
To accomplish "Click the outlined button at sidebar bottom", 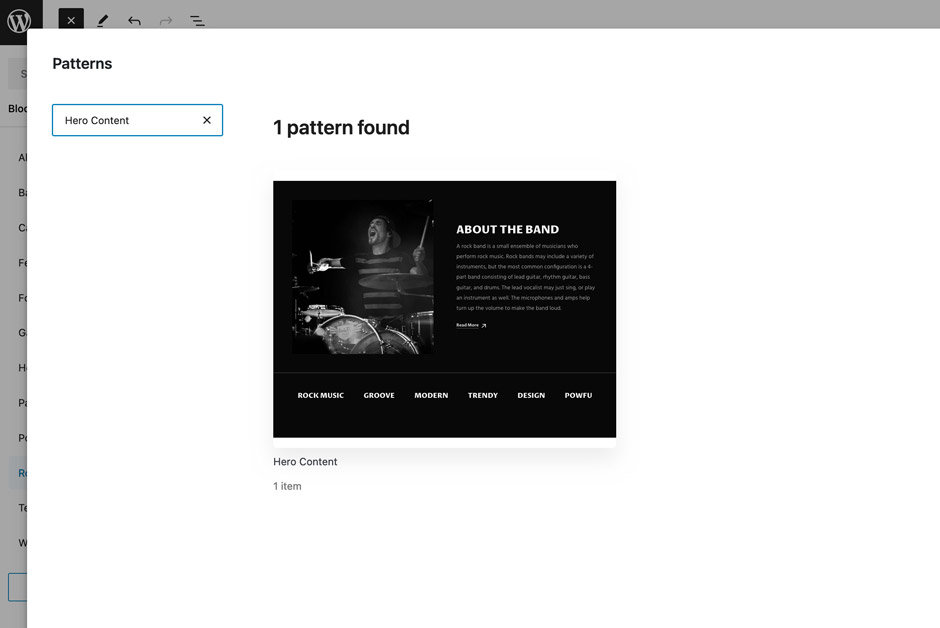I will click(x=17, y=586).
